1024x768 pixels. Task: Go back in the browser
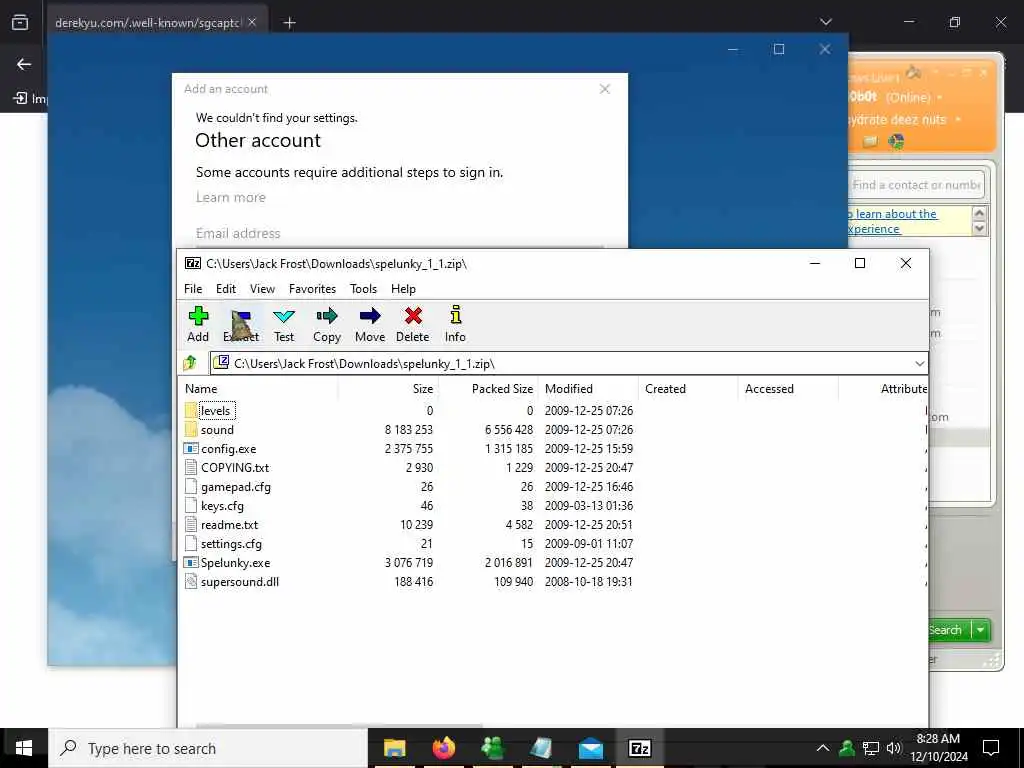coord(24,64)
